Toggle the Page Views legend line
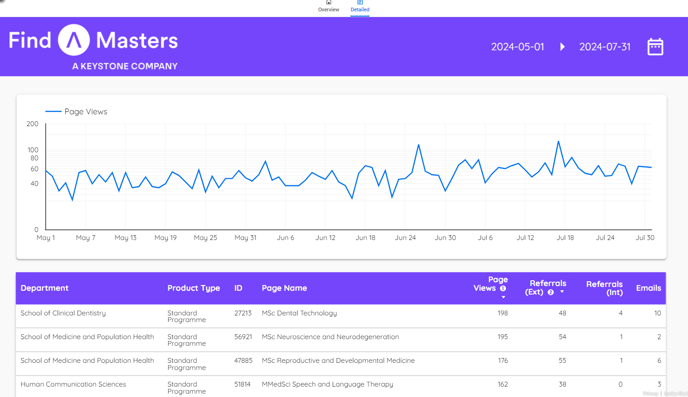688x397 pixels. click(x=53, y=111)
